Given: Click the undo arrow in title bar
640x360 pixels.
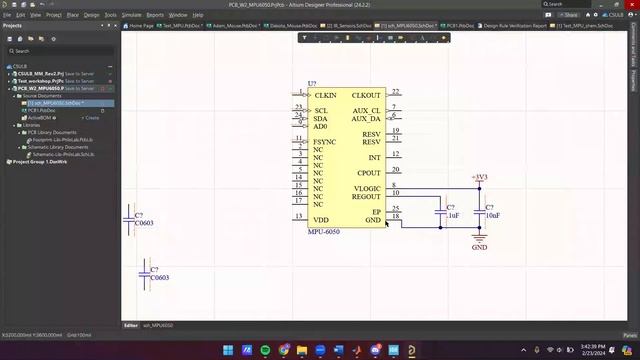Looking at the screenshot, I should tap(42, 4).
